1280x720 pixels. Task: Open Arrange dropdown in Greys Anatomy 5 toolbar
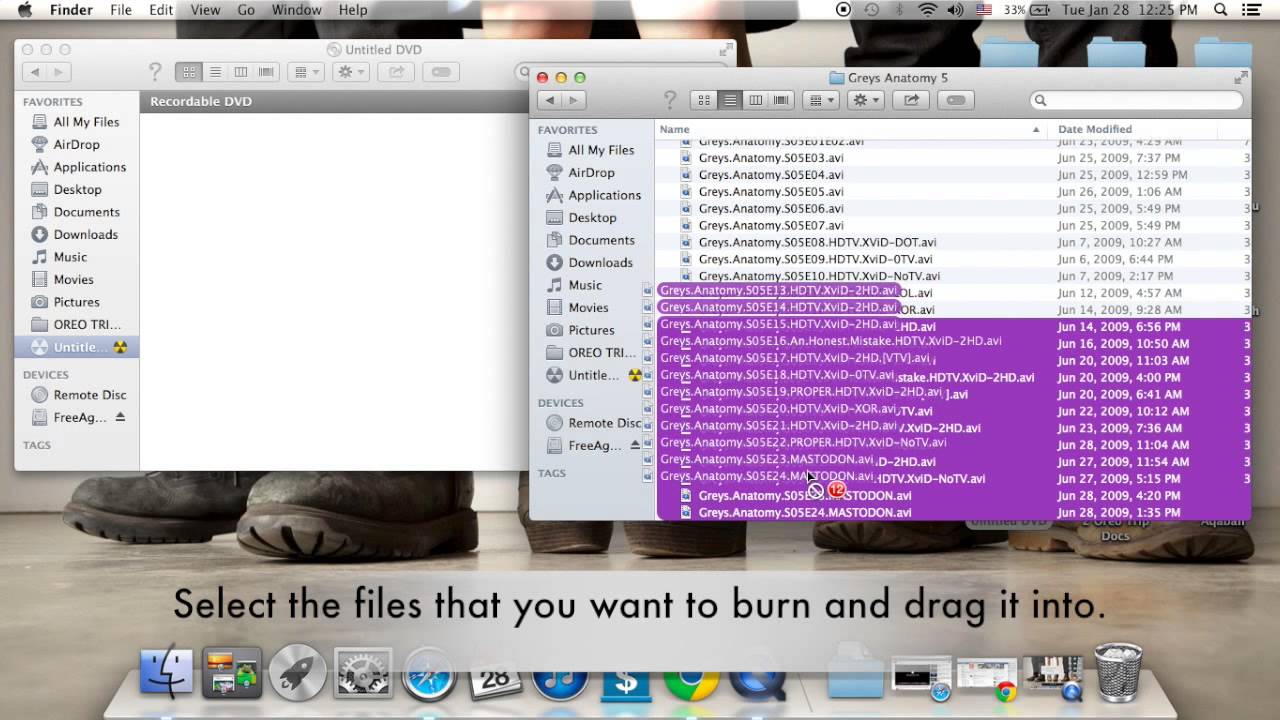(820, 100)
